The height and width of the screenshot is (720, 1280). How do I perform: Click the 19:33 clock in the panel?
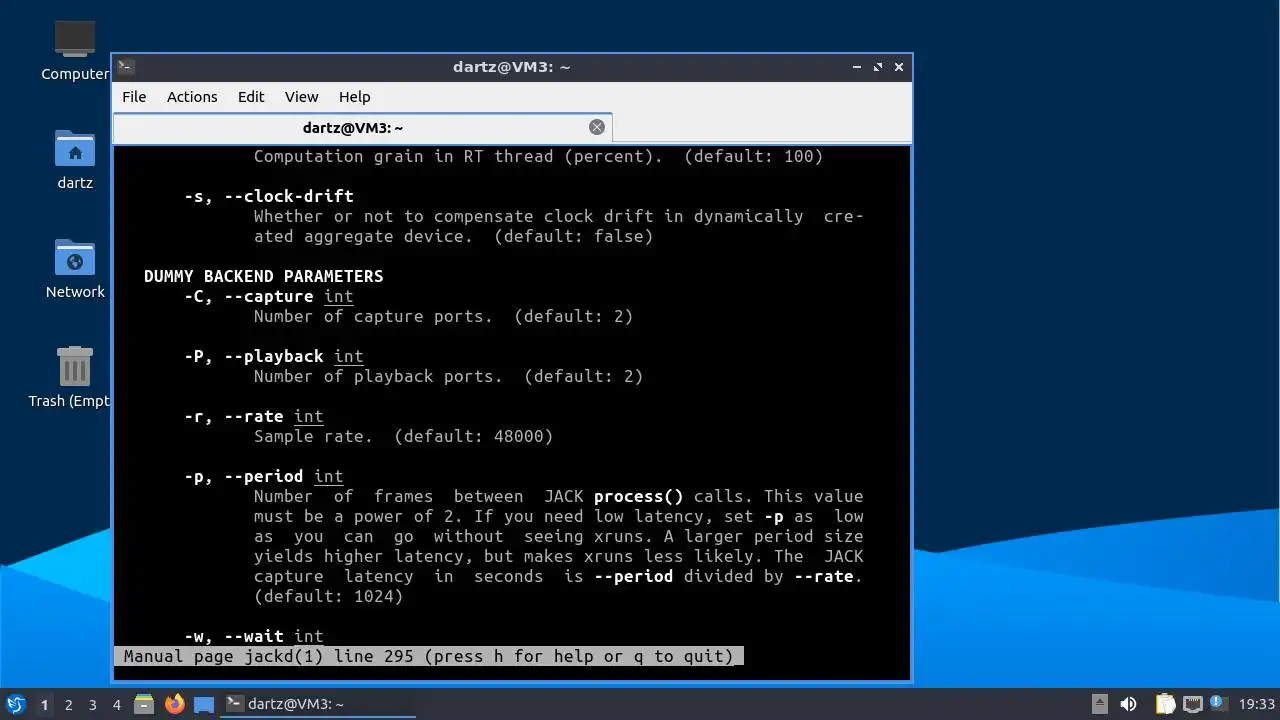click(x=1257, y=704)
